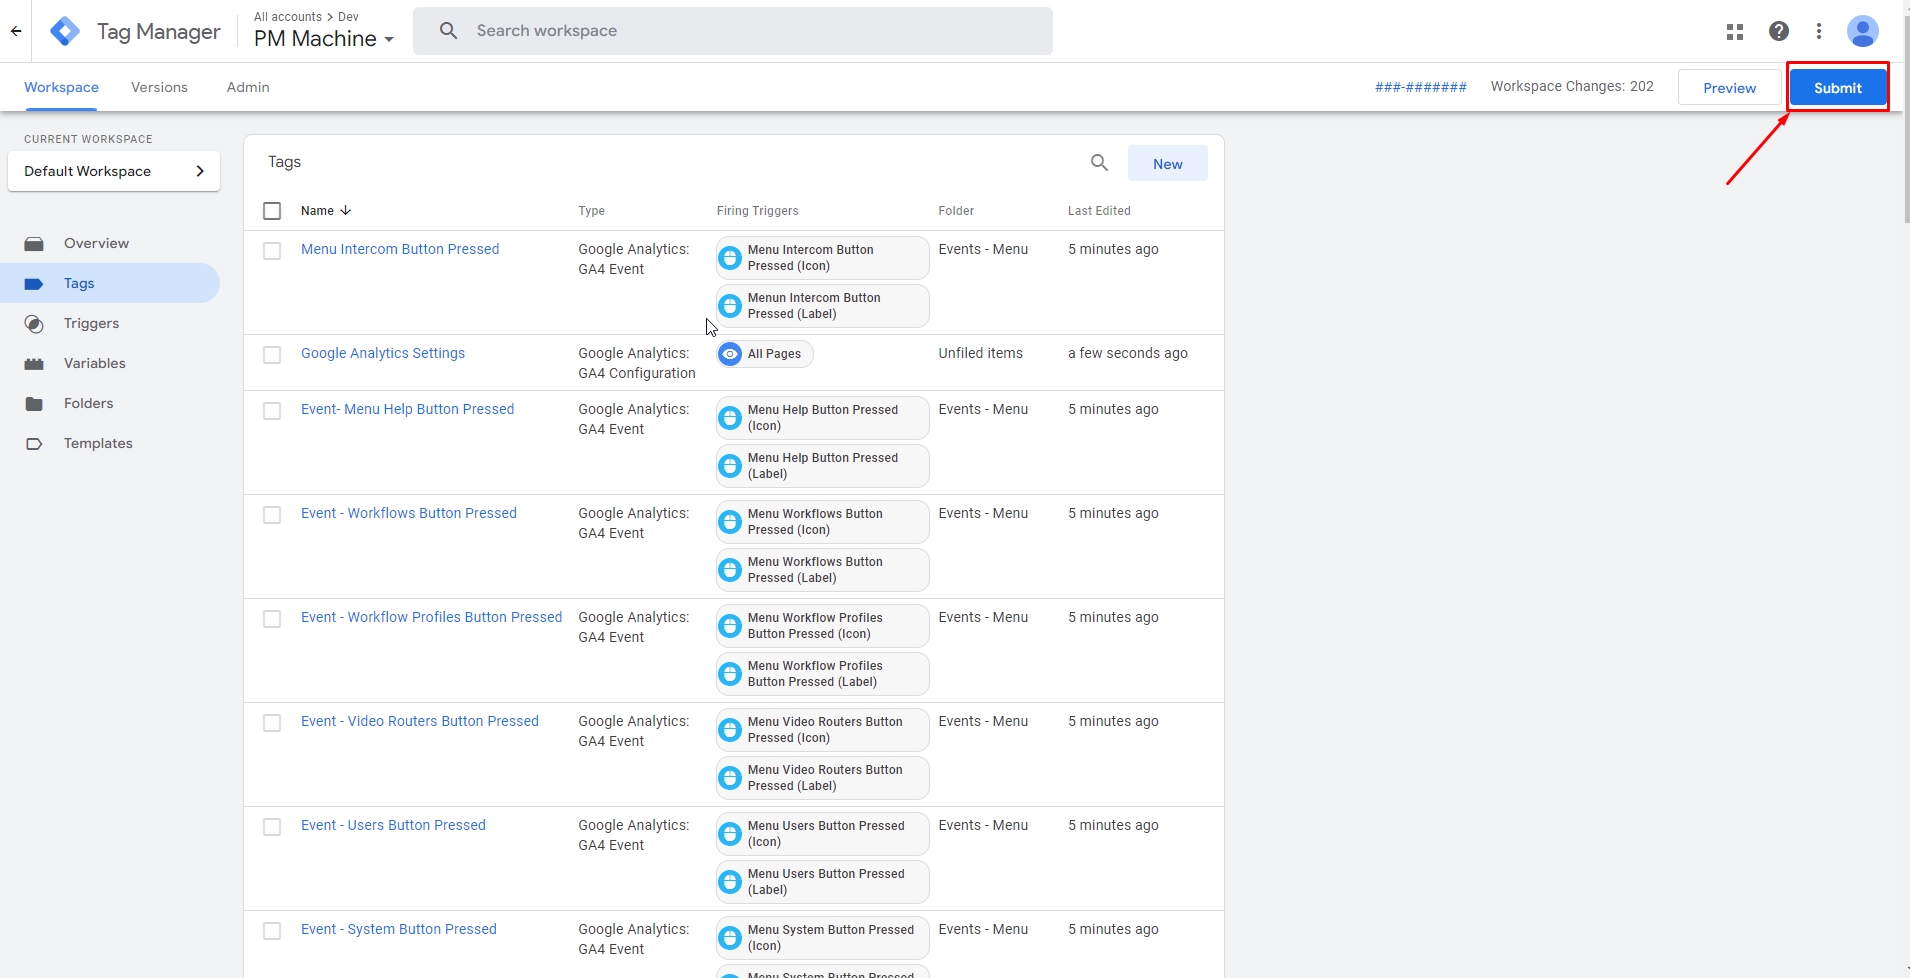This screenshot has height=978, width=1910.
Task: Expand the Default Workspace selector
Action: [114, 171]
